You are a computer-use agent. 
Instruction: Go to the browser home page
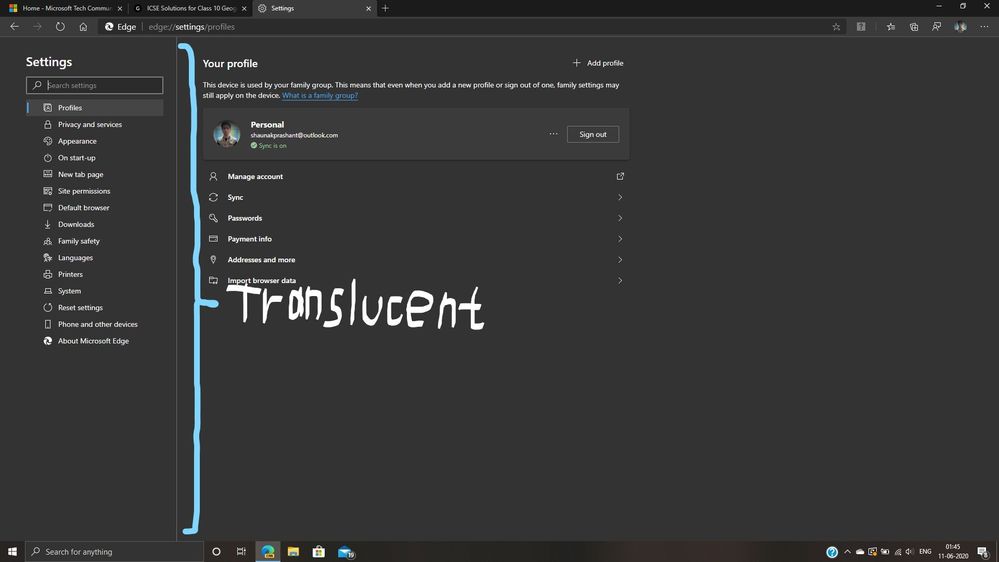83,27
